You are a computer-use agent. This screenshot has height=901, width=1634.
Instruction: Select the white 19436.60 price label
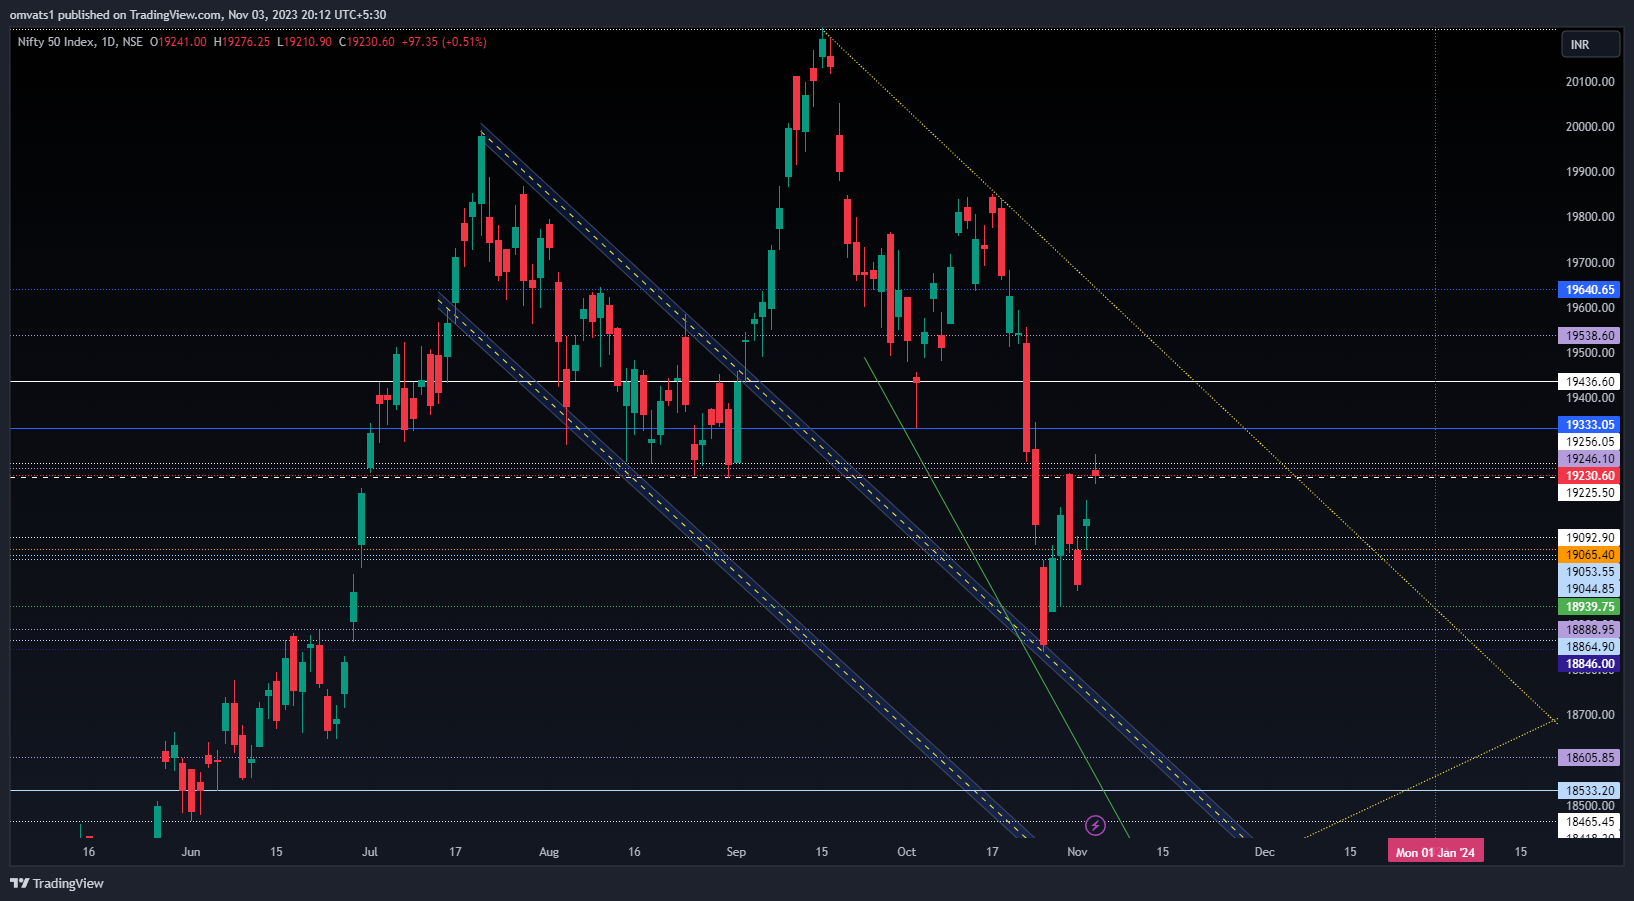click(x=1589, y=382)
